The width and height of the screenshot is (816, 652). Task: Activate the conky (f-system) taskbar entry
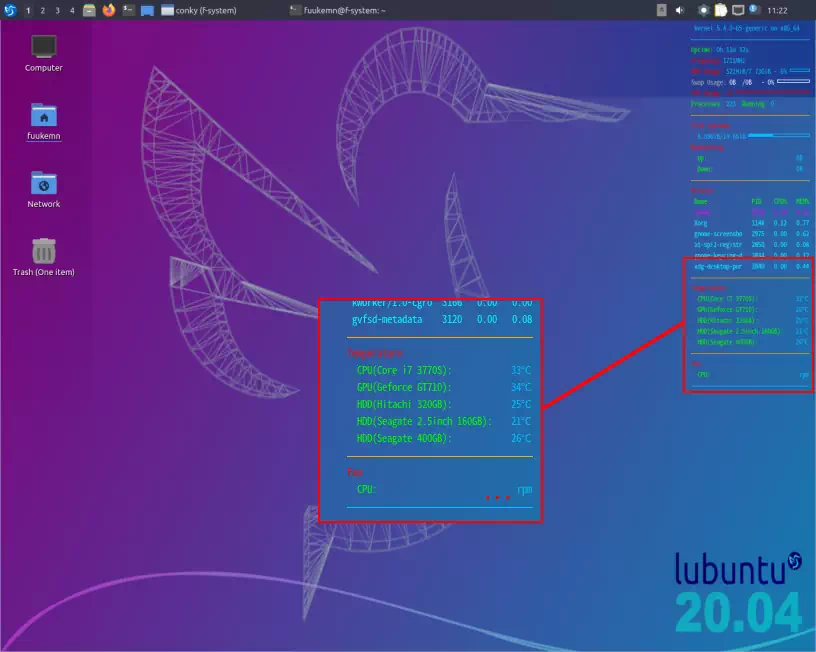point(199,10)
